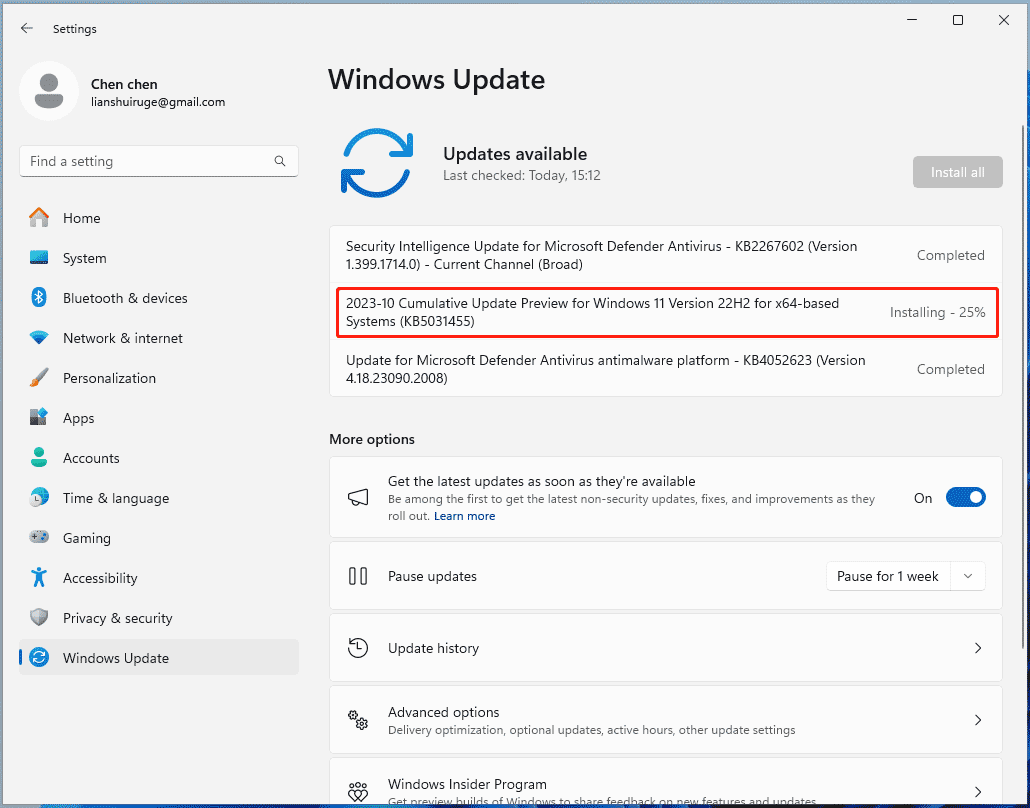1030x808 pixels.
Task: Open Advanced options row label
Action: pyautogui.click(x=443, y=712)
